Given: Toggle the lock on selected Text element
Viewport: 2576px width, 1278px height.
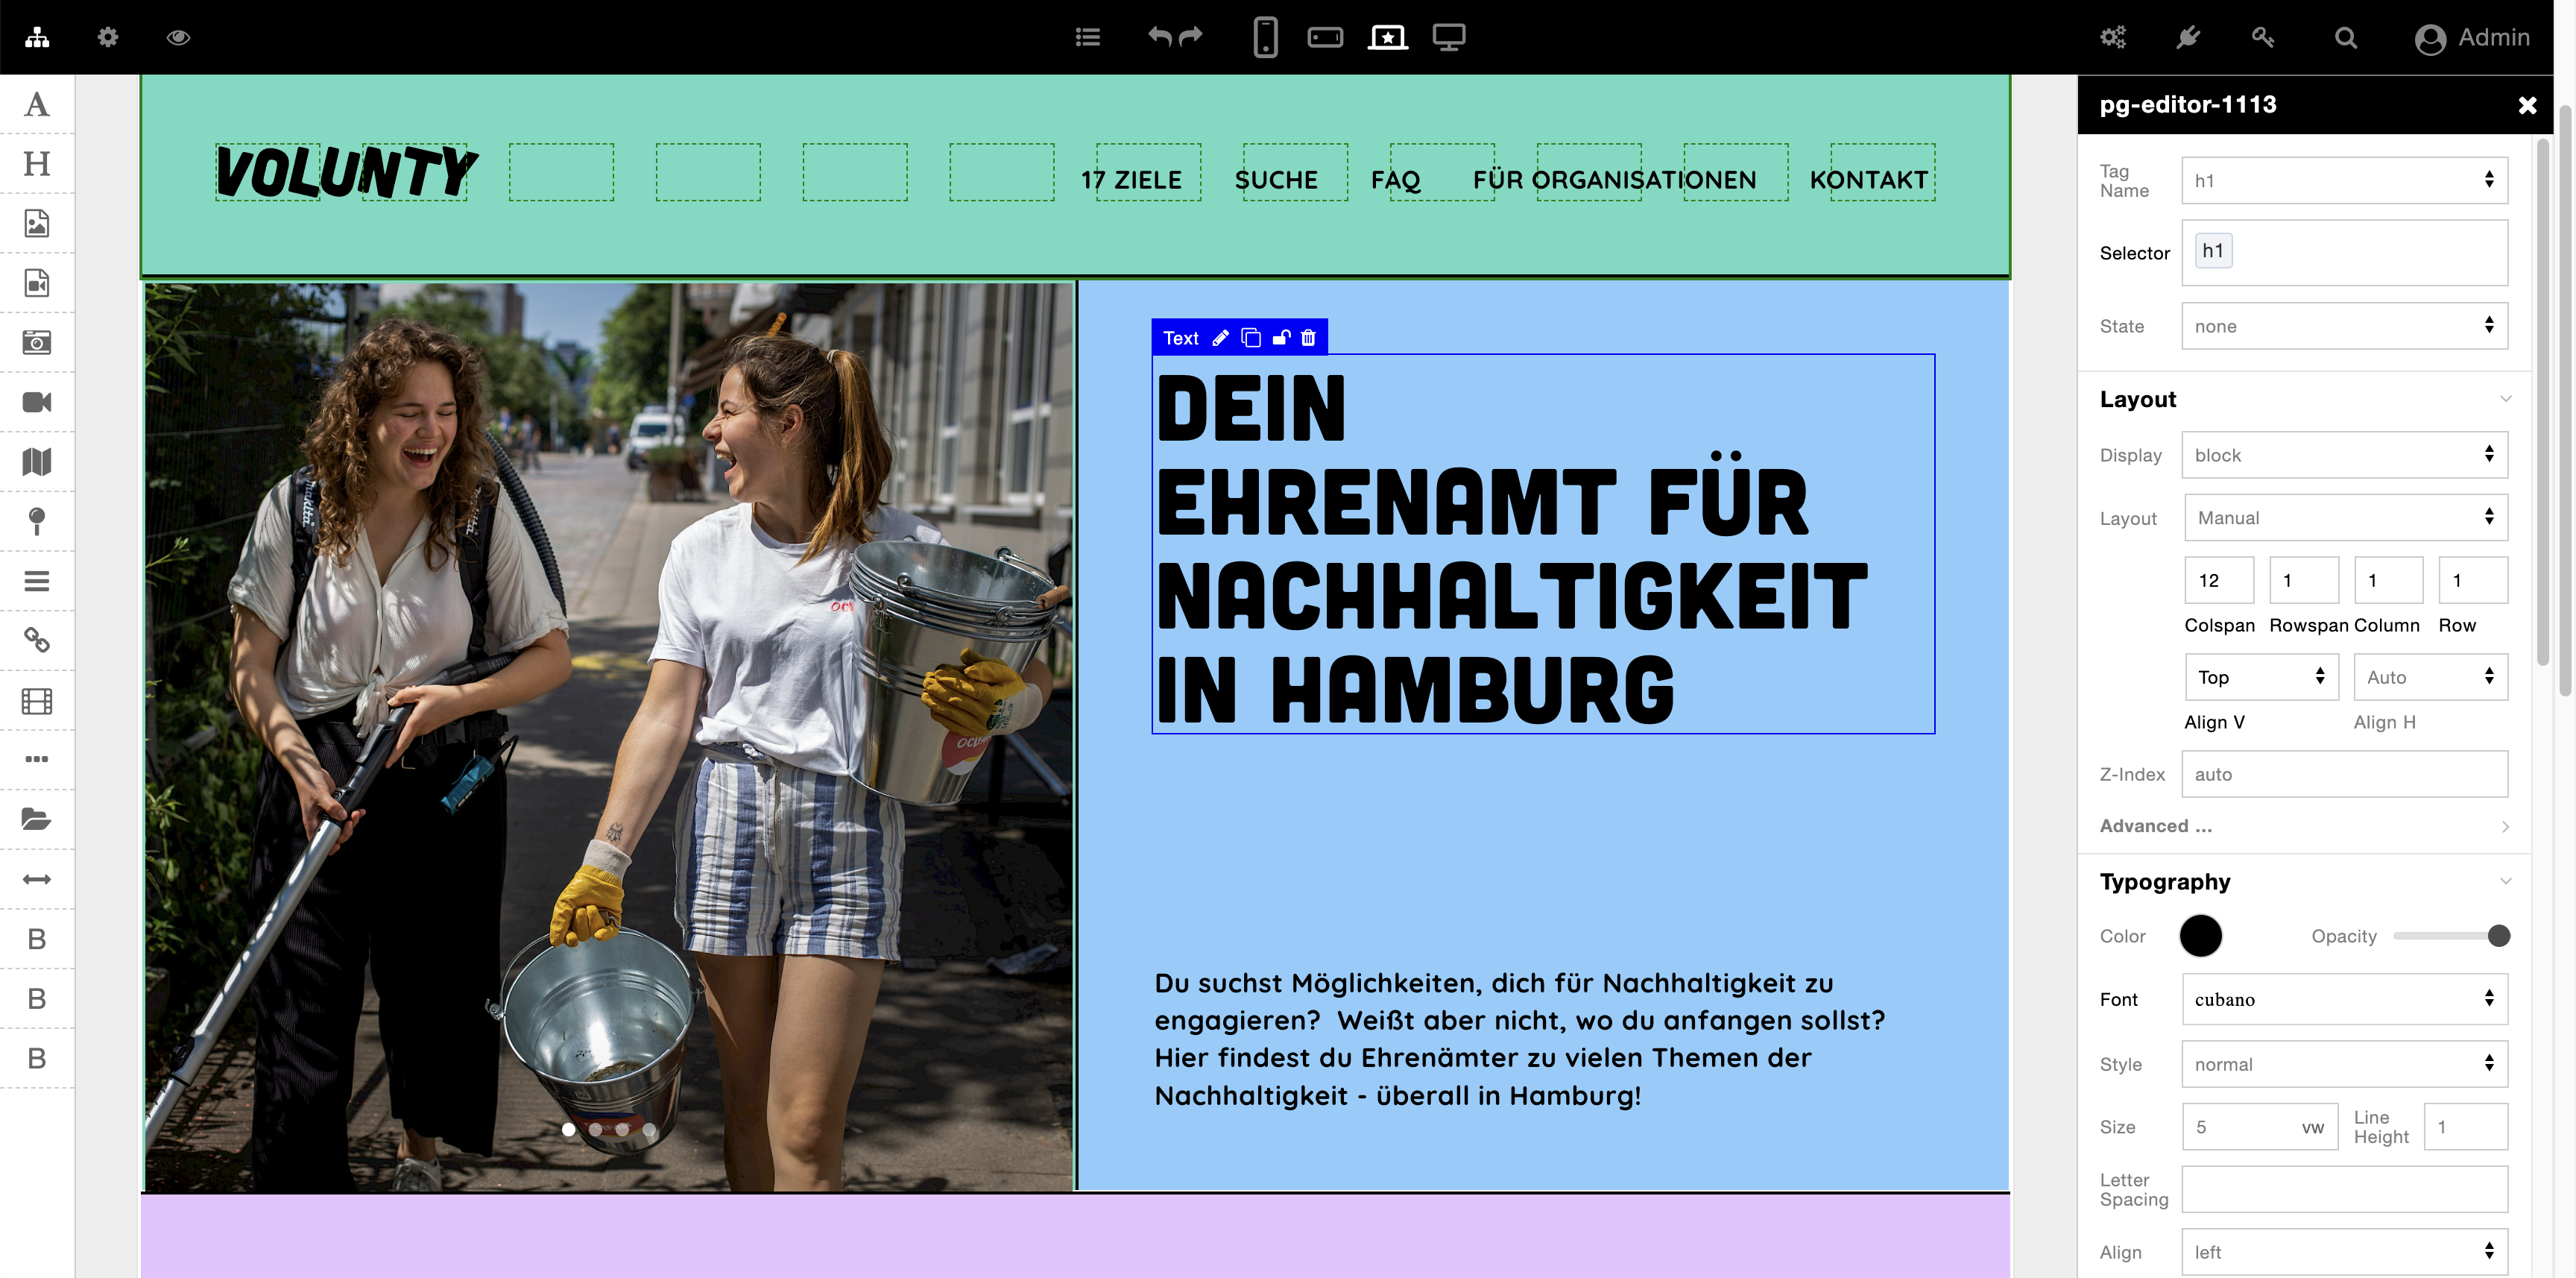Looking at the screenshot, I should 1281,338.
